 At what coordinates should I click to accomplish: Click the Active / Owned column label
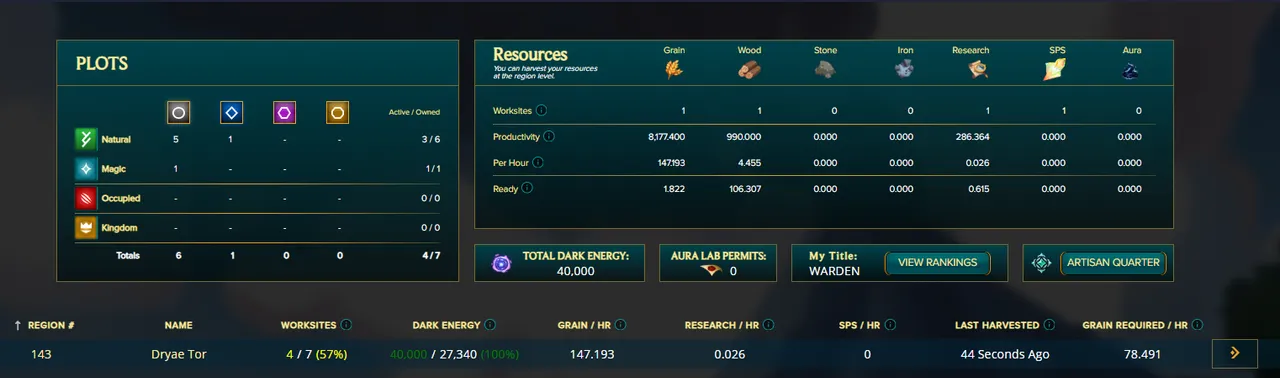pyautogui.click(x=414, y=112)
